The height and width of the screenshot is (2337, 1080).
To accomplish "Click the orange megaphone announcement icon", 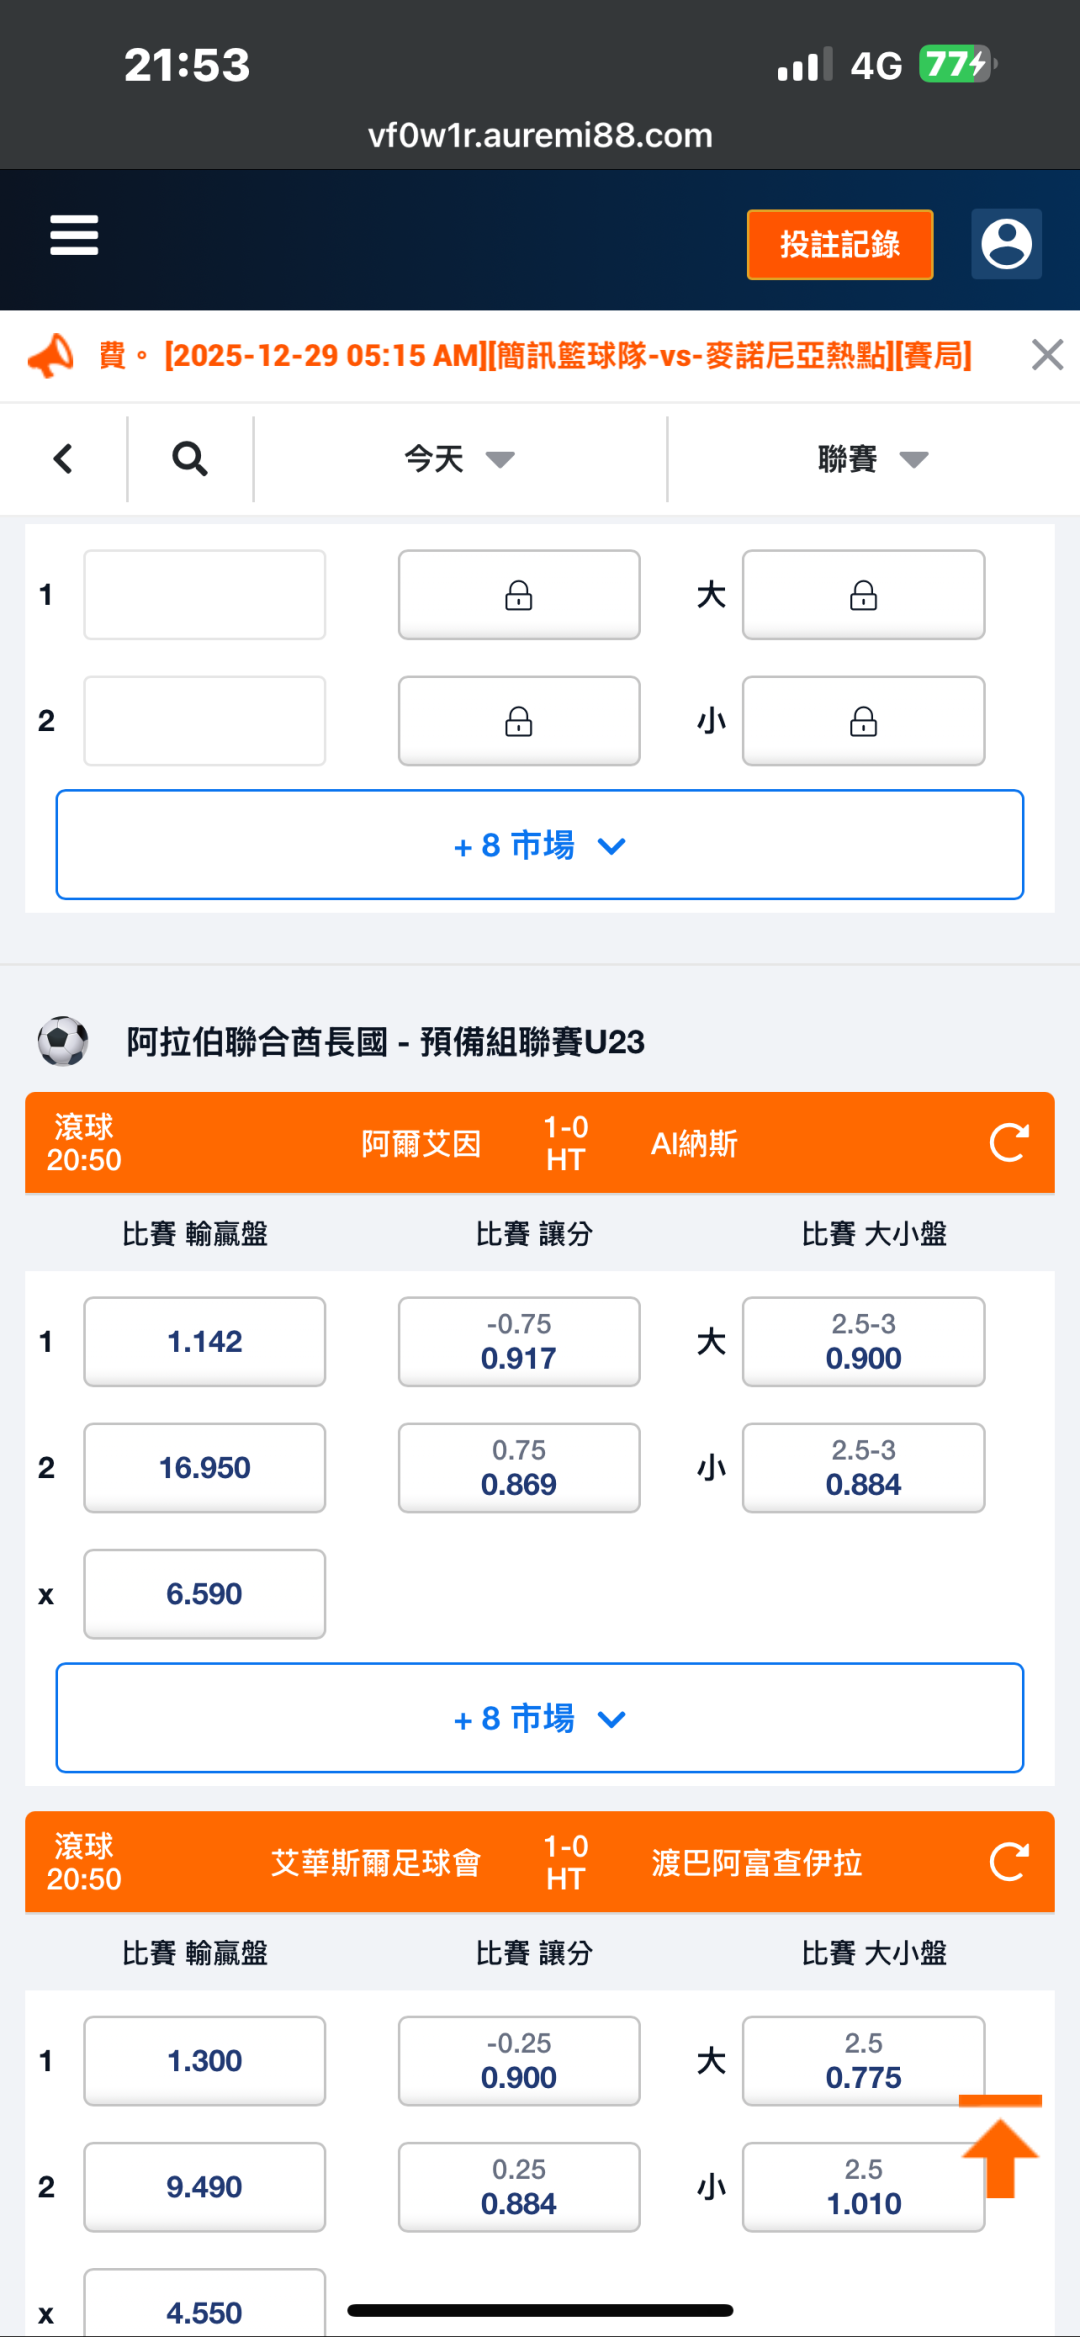I will coord(51,356).
